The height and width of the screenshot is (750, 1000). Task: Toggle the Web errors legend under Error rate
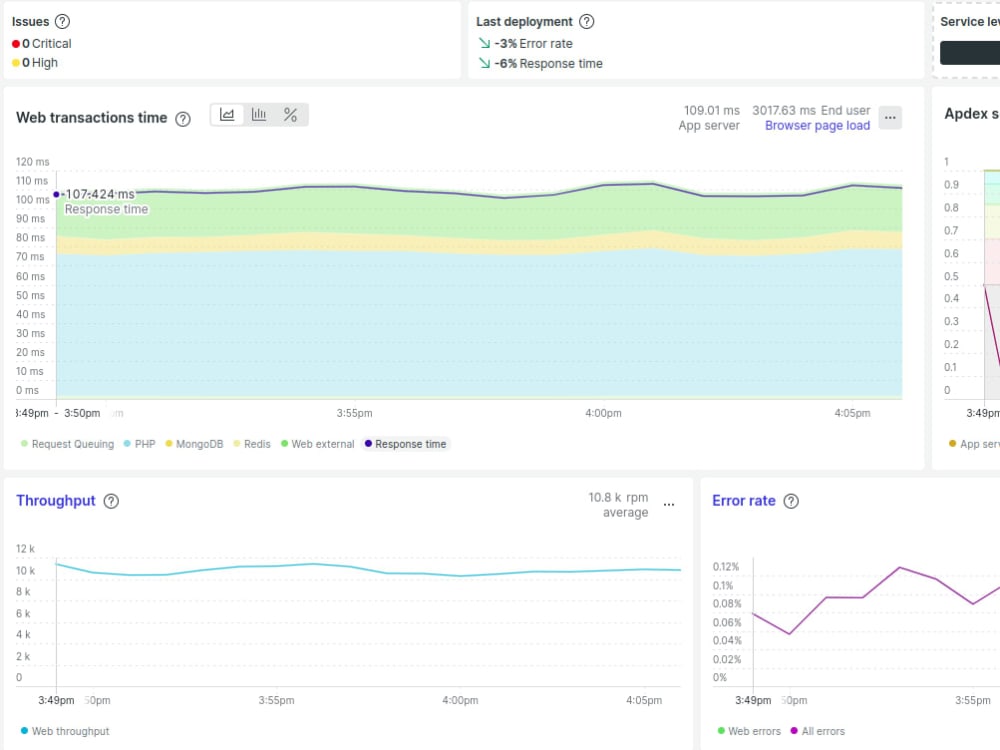(748, 731)
